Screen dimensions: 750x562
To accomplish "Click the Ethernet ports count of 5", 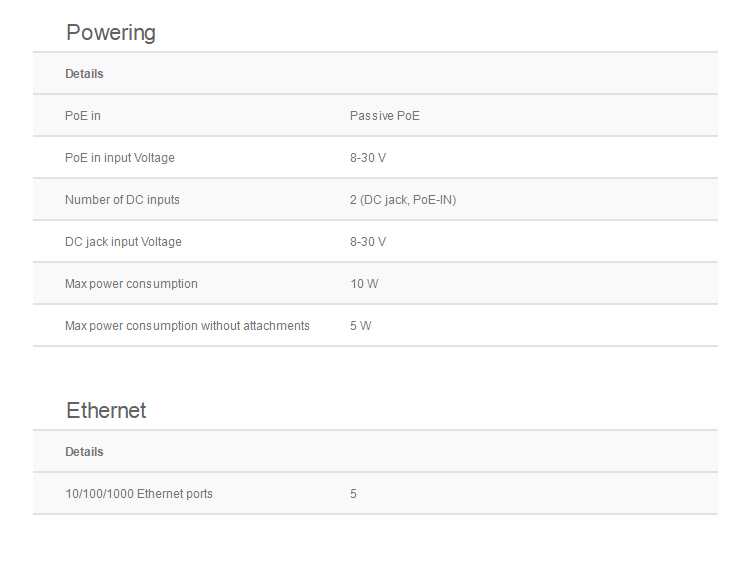I will [x=353, y=494].
